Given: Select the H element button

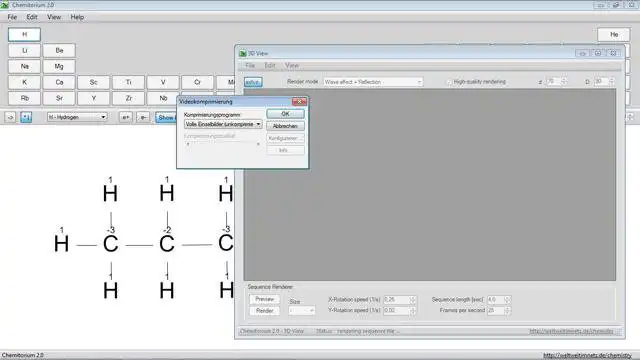Looking at the screenshot, I should click(24, 34).
